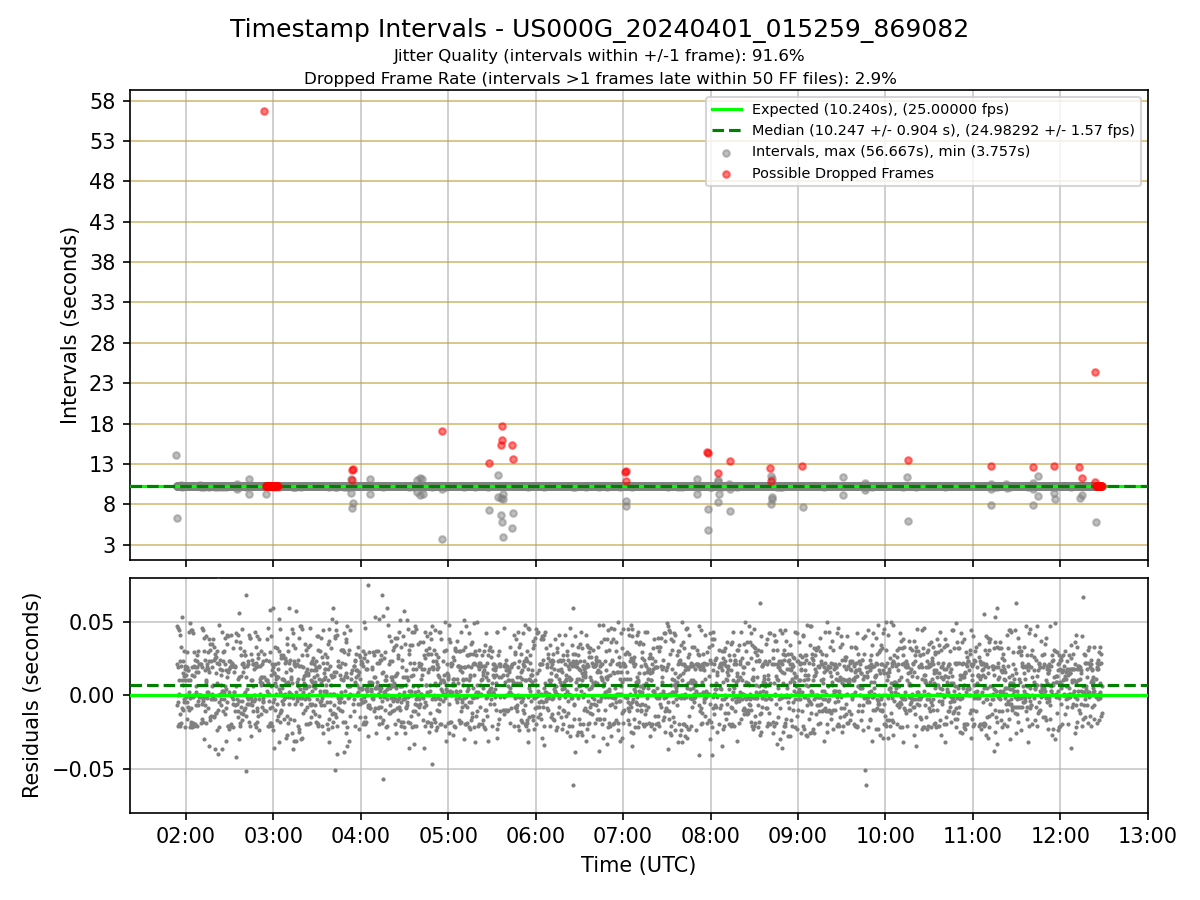The width and height of the screenshot is (1200, 900).
Task: Click the x-axis tick label '02:00'
Action: click(x=185, y=834)
